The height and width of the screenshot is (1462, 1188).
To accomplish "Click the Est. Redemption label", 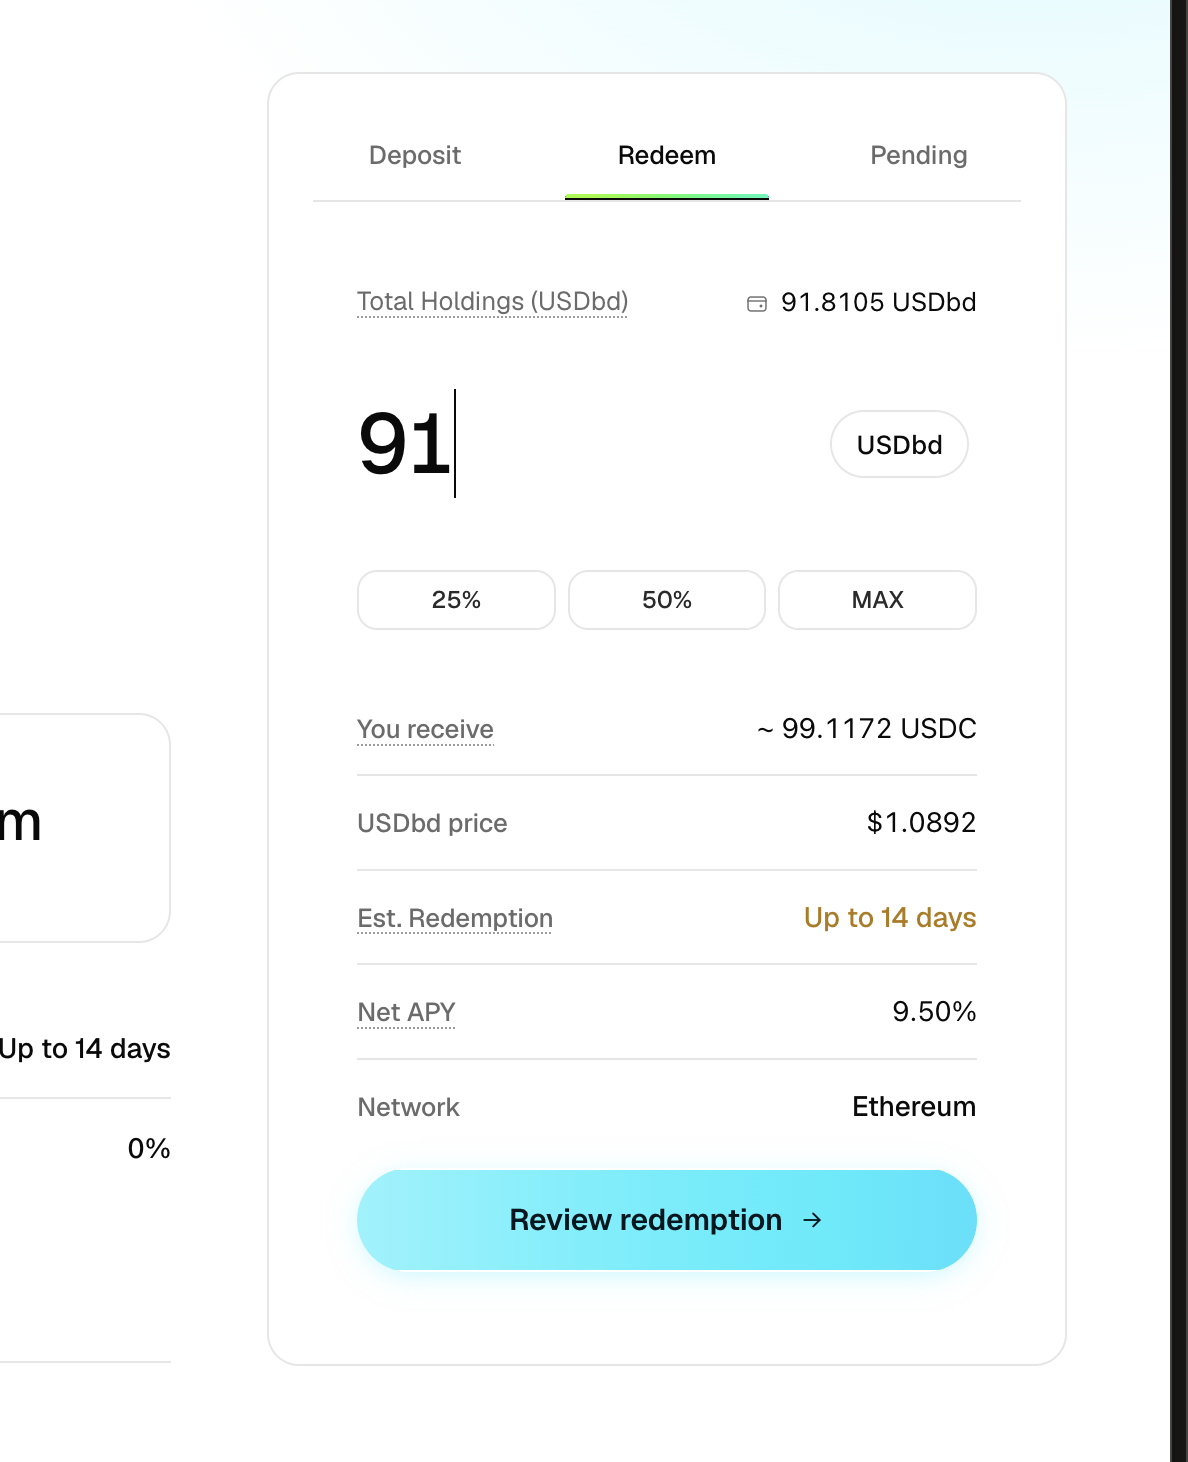I will [x=455, y=918].
